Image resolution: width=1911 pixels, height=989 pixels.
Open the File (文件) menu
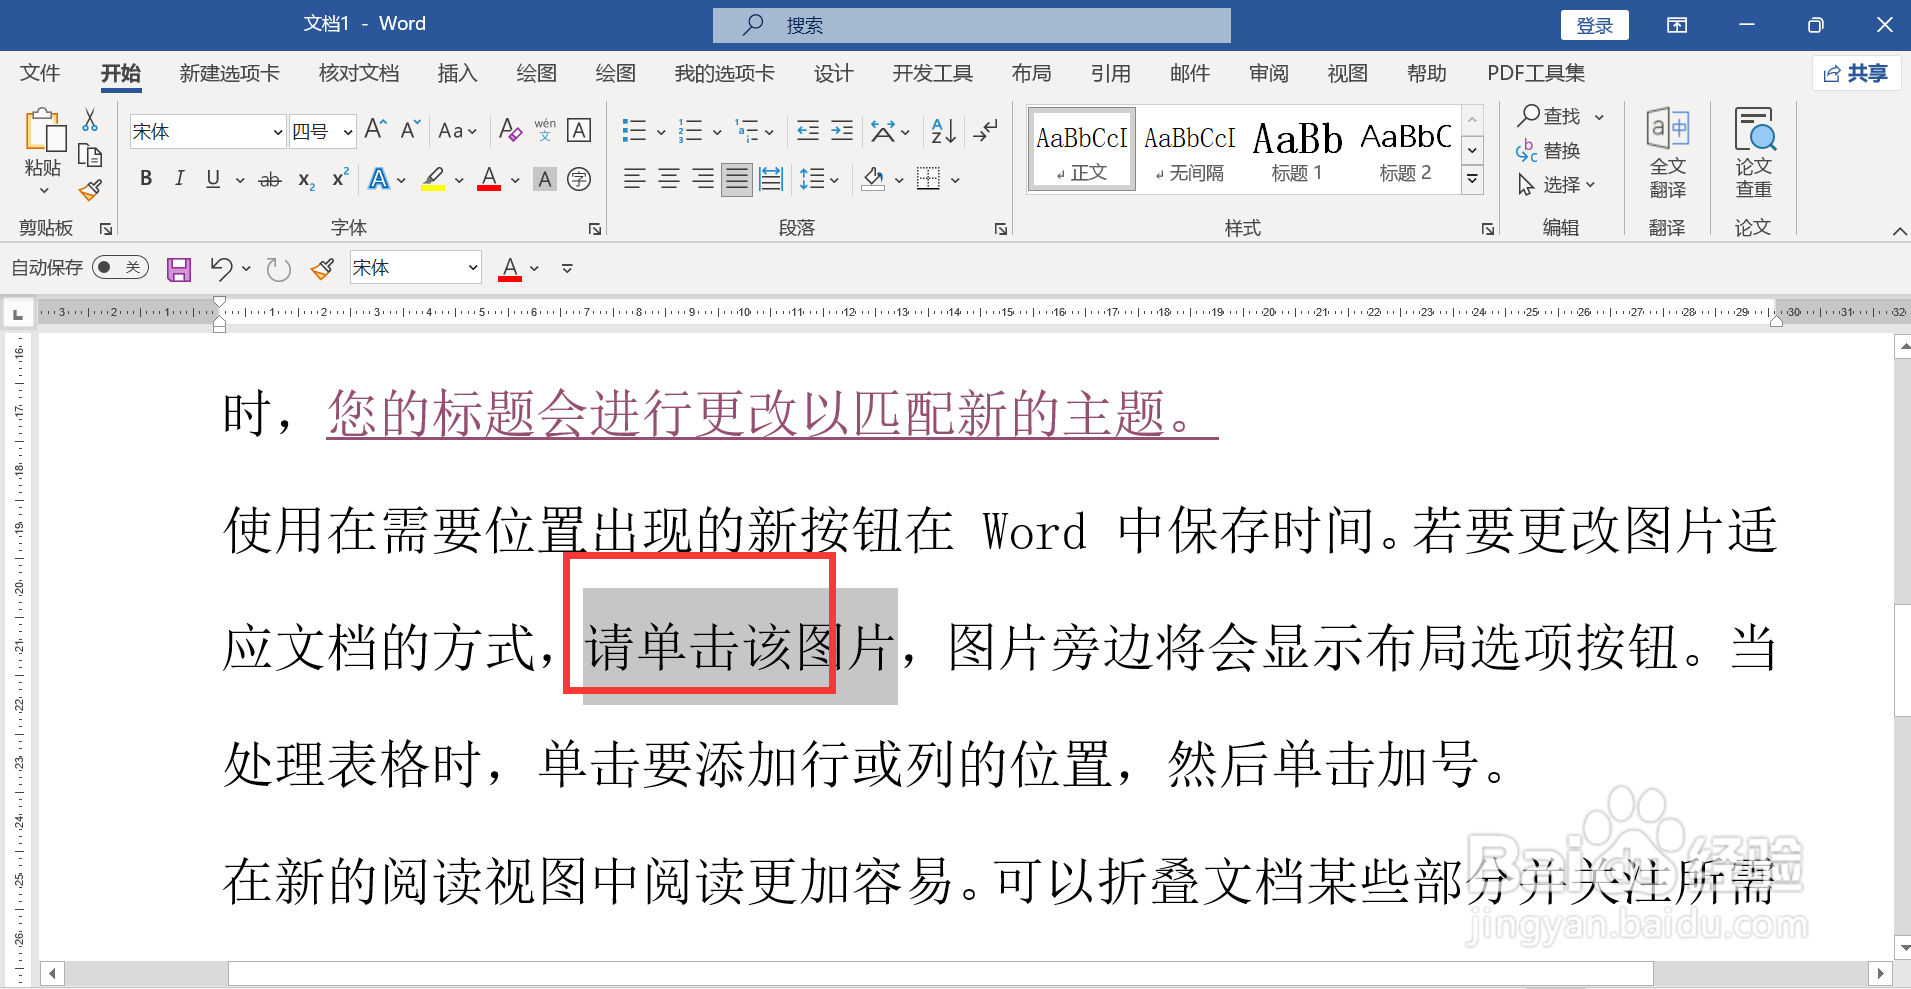(x=40, y=73)
